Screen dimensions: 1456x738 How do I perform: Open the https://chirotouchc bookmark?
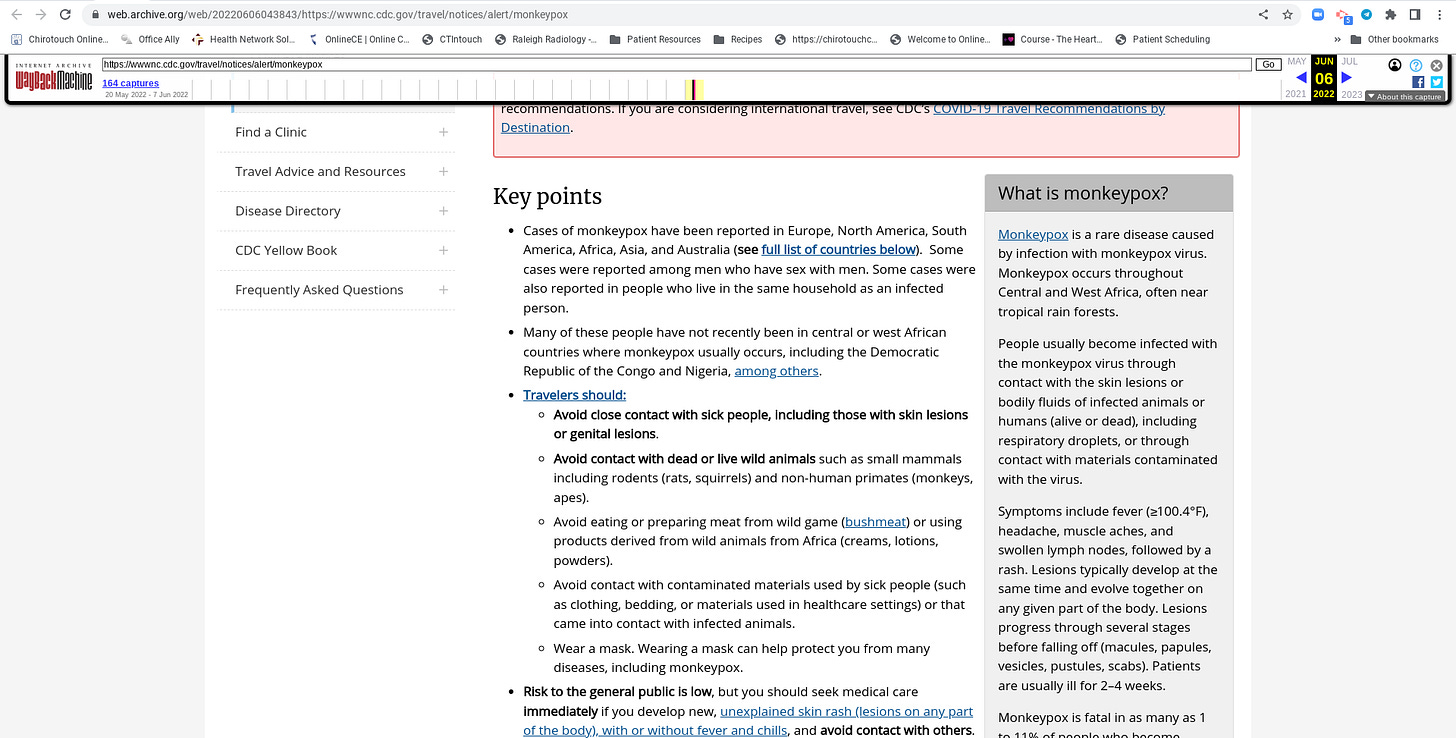826,39
